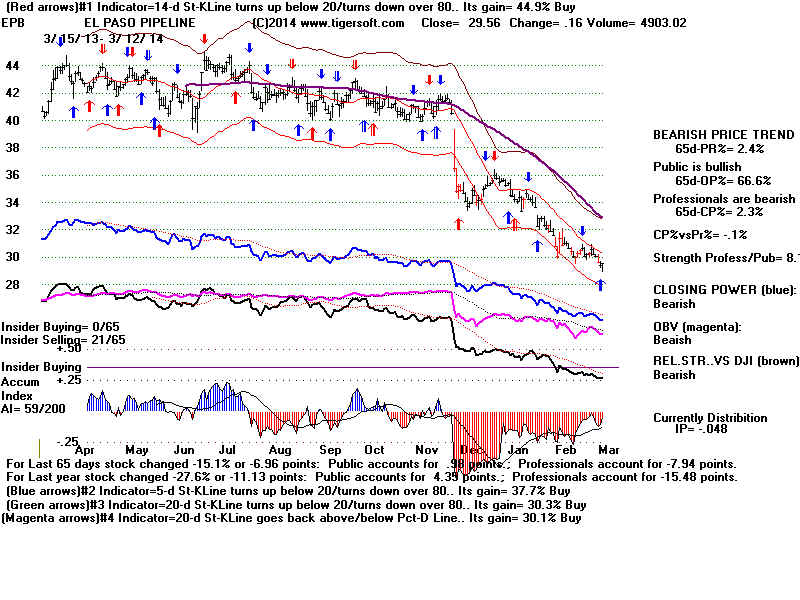Click the For Last year summary line
This screenshot has width=800, height=600.
point(372,478)
